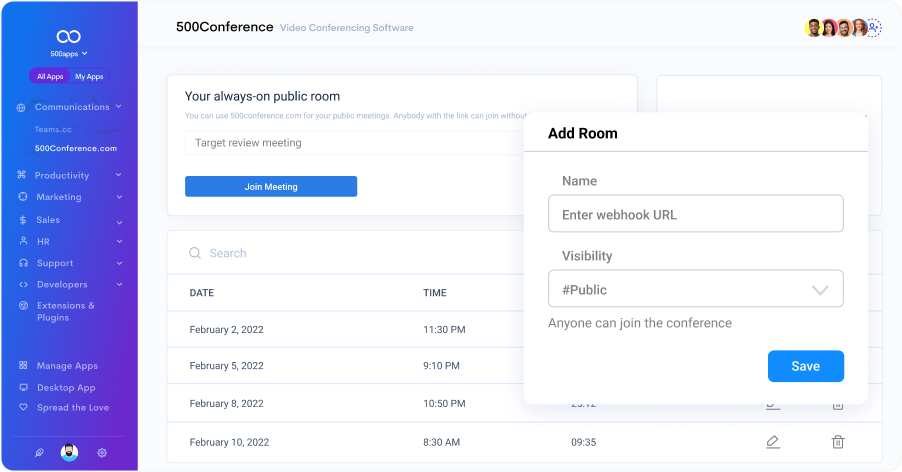The image size is (902, 472).
Task: Click the add user icon in header
Action: pos(874,28)
